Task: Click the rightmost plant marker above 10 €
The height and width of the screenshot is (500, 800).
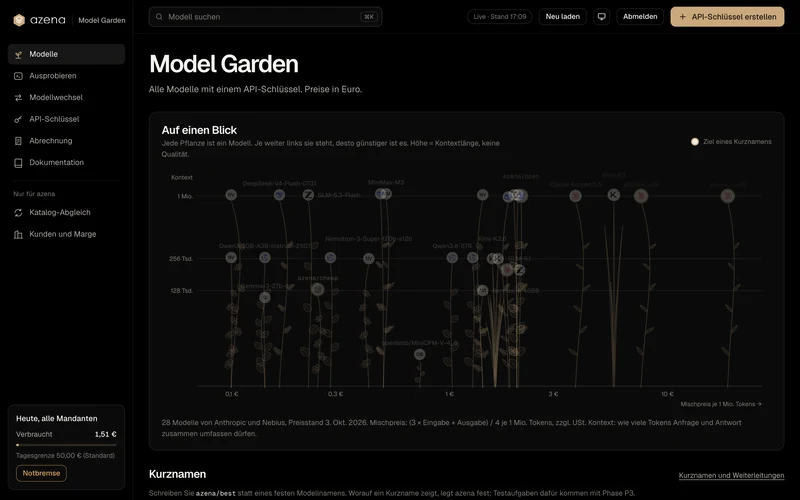Action: (727, 195)
